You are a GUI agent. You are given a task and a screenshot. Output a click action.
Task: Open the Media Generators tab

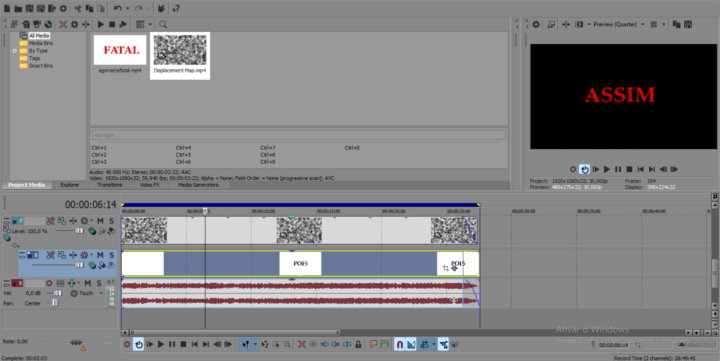pyautogui.click(x=198, y=185)
